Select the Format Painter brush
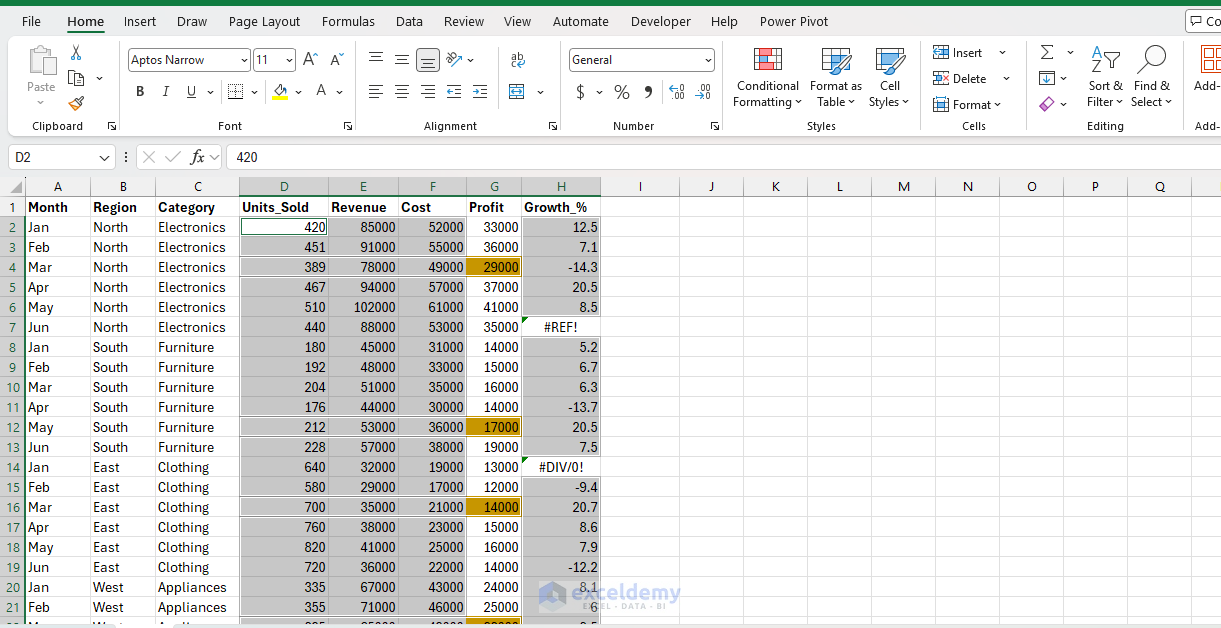1221x628 pixels. [x=76, y=103]
